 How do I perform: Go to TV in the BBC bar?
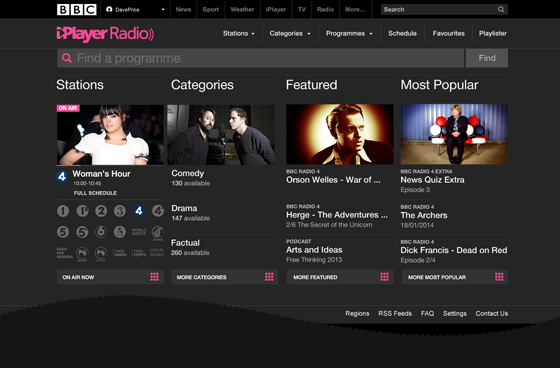click(302, 10)
